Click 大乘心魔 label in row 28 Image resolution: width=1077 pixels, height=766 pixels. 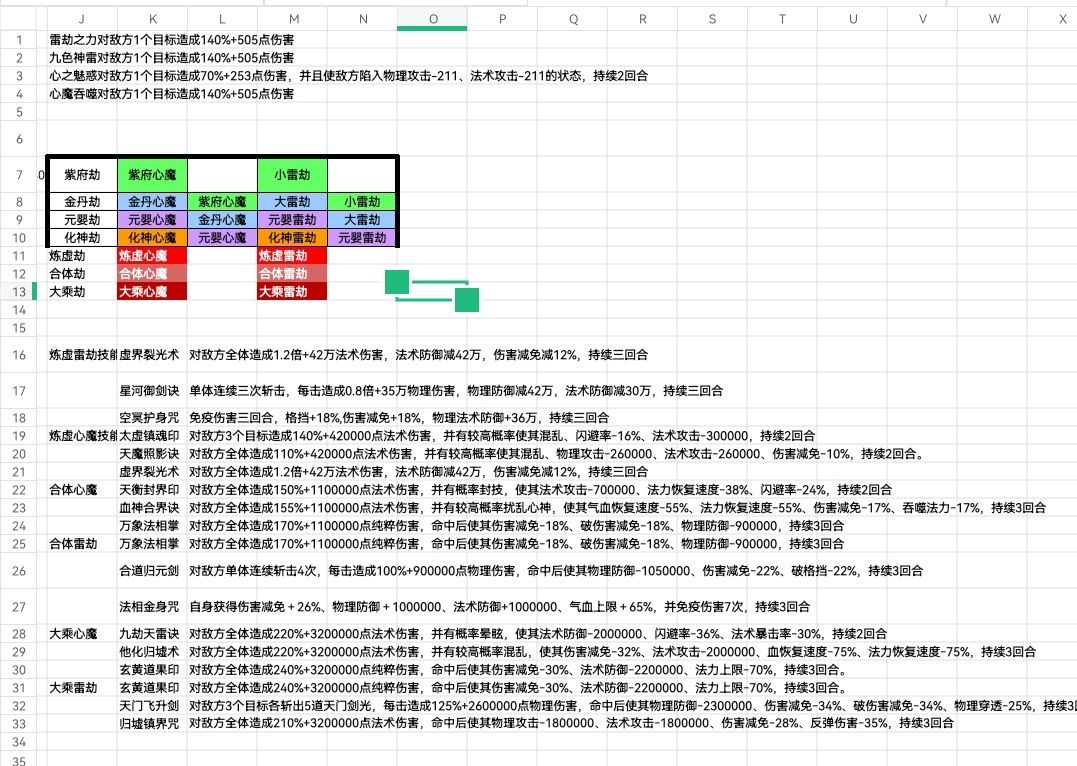(x=73, y=633)
